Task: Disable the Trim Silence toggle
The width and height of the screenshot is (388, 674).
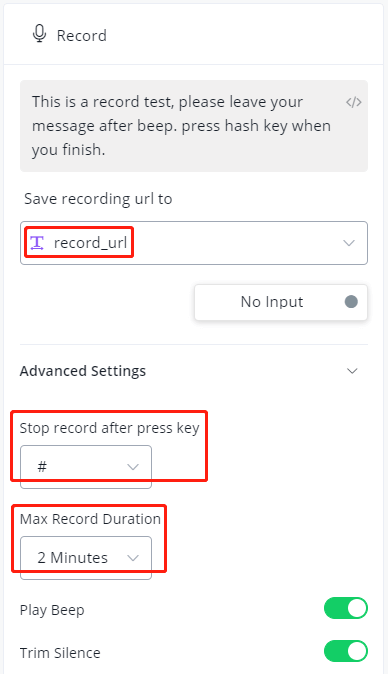Action: click(346, 651)
